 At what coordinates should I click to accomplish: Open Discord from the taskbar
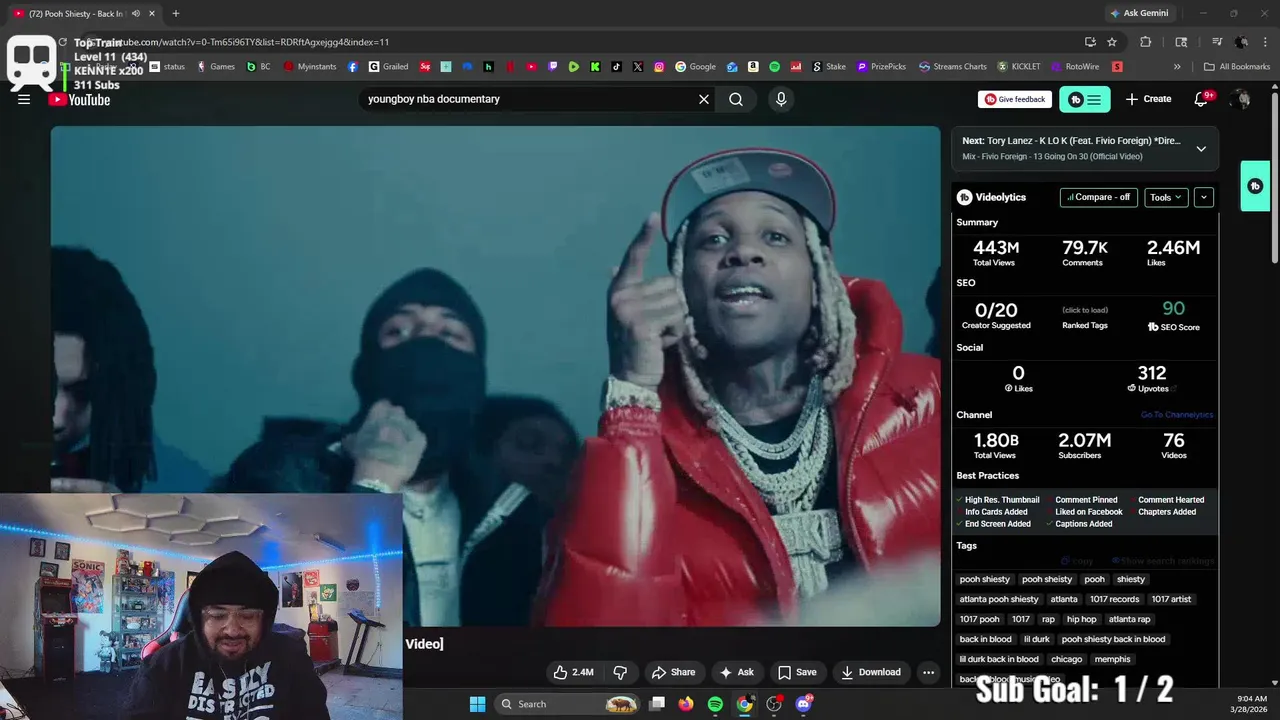803,704
